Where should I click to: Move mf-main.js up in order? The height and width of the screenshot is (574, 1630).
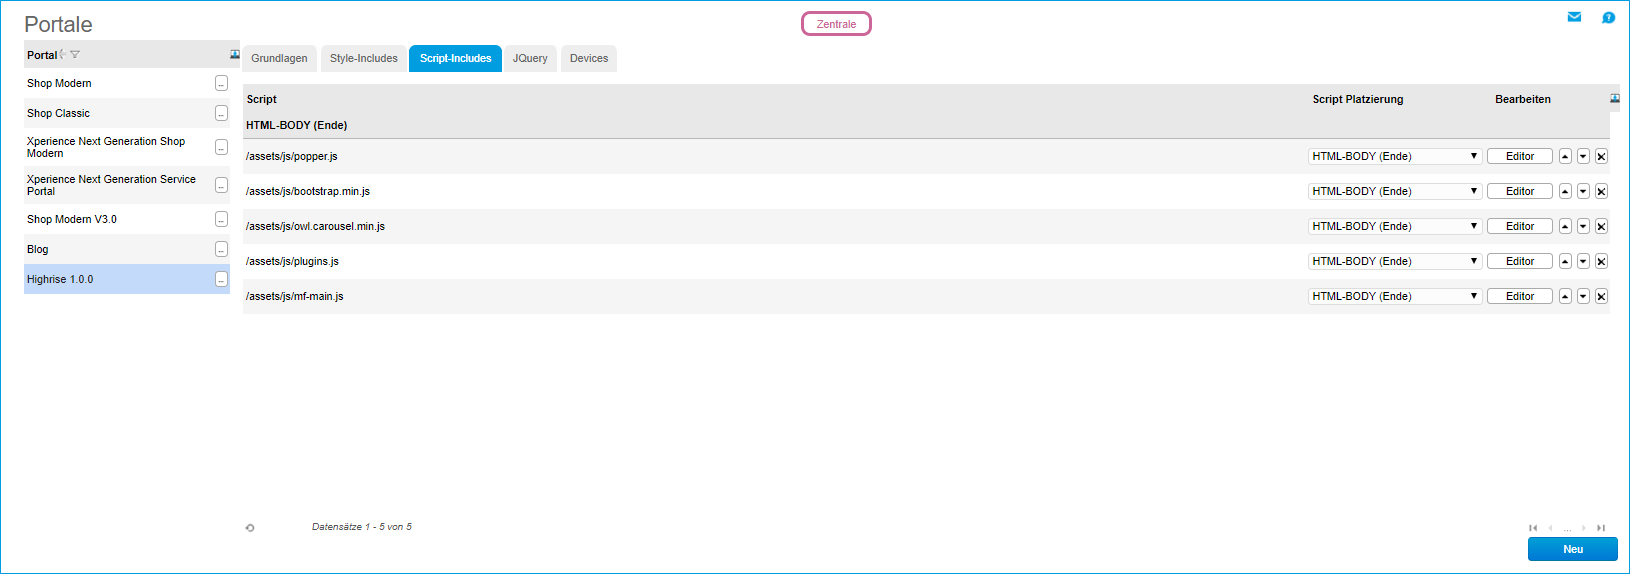tap(1565, 296)
